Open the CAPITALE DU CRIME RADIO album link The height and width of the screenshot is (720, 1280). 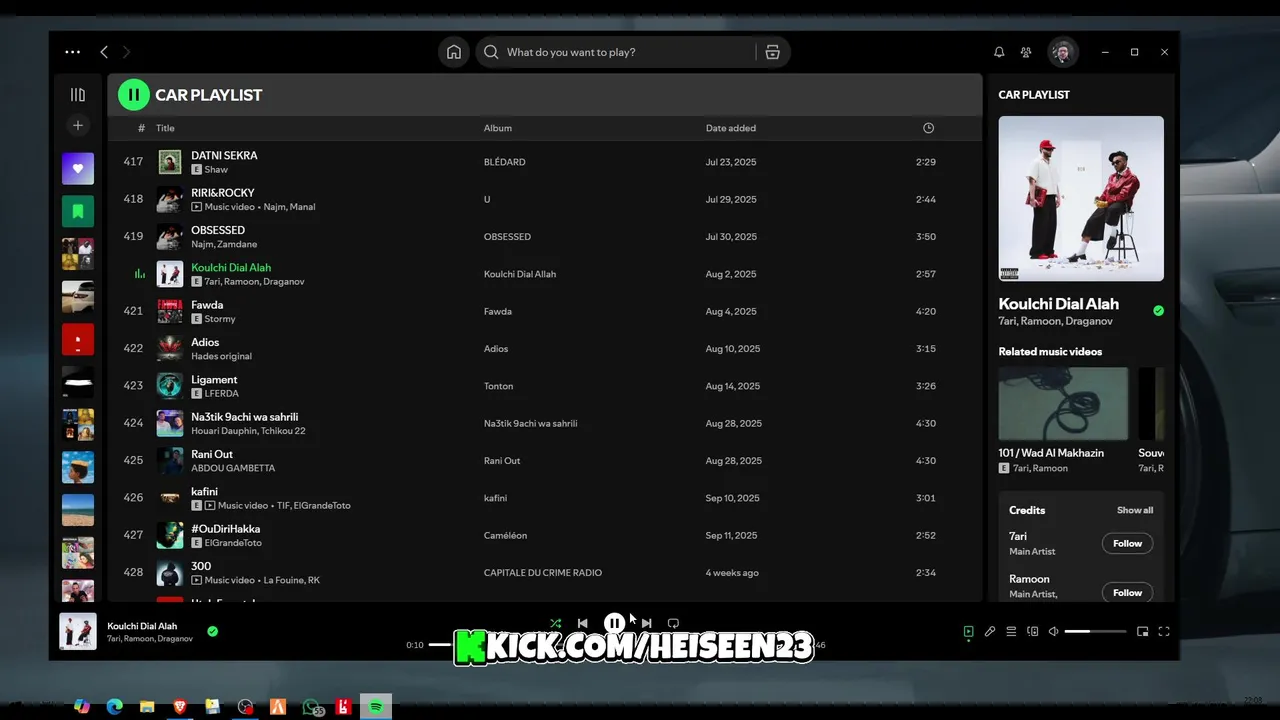[x=543, y=573]
